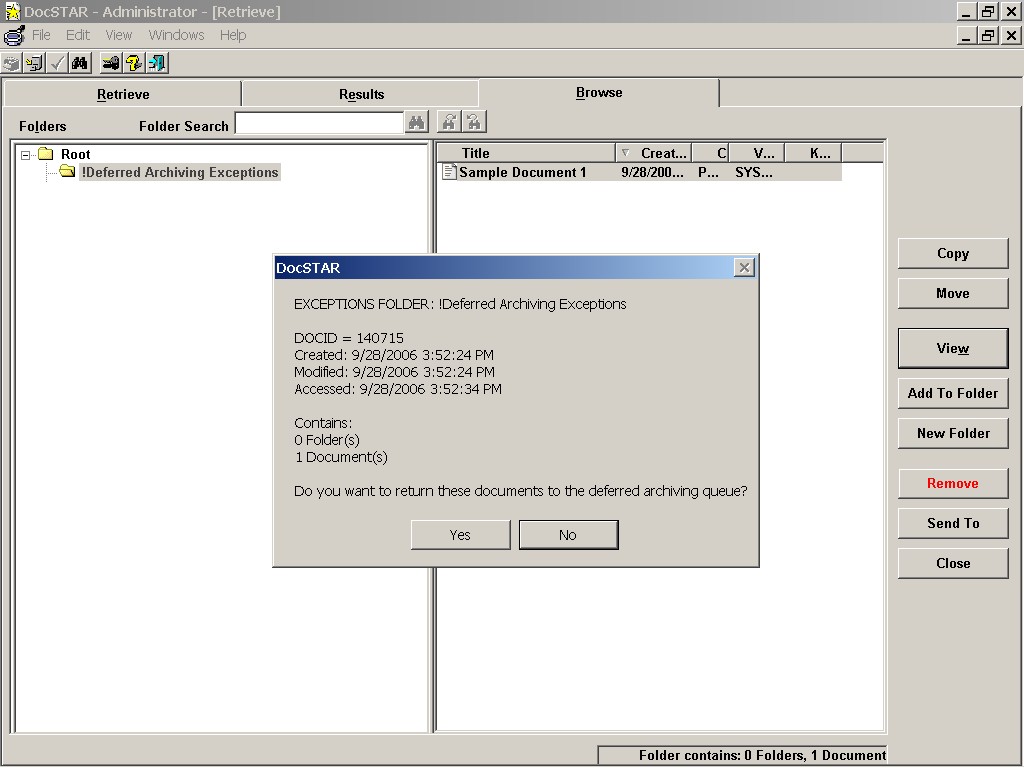Viewport: 1024px width, 768px height.
Task: Click the DOCID = 140715 text
Action: click(x=349, y=338)
